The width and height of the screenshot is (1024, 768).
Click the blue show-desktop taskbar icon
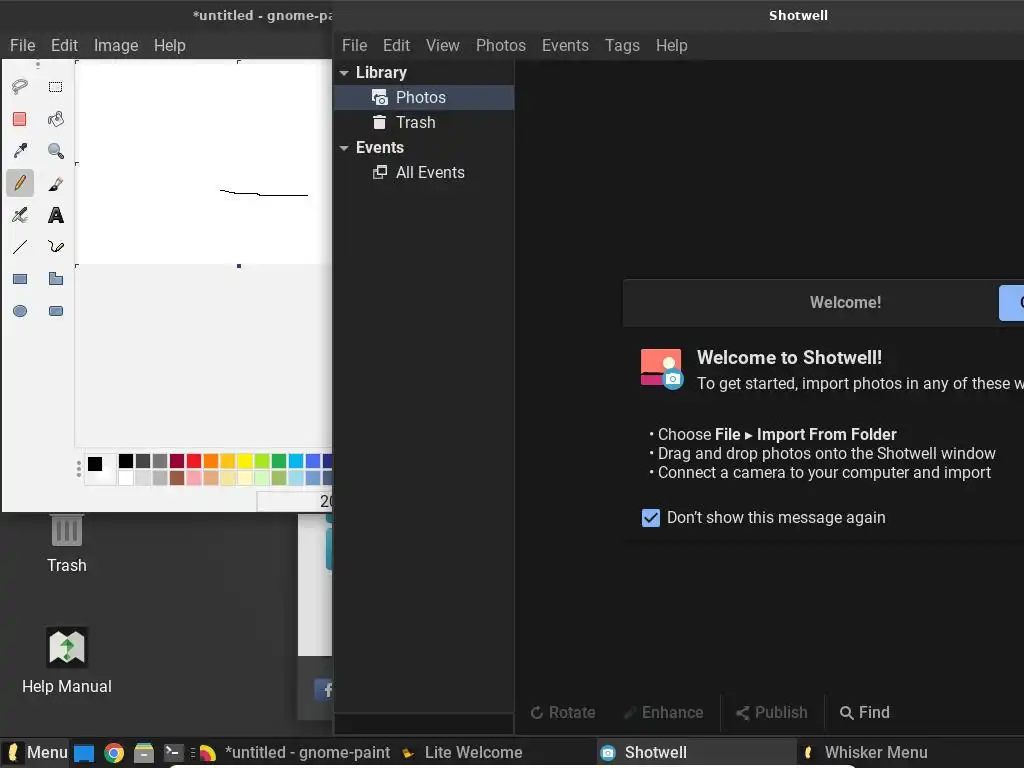point(84,753)
